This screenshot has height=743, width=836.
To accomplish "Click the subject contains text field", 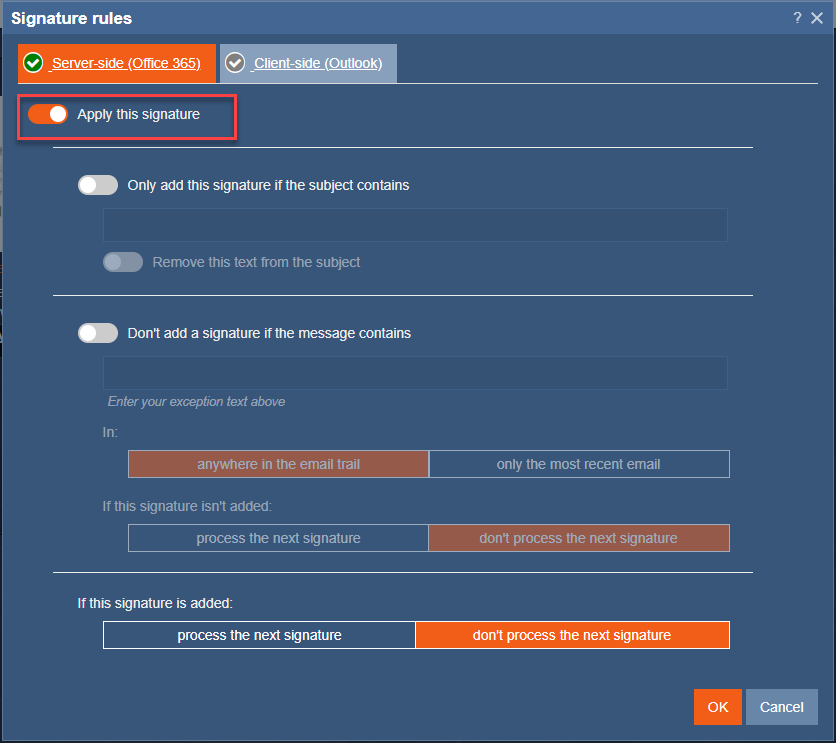I will 414,225.
